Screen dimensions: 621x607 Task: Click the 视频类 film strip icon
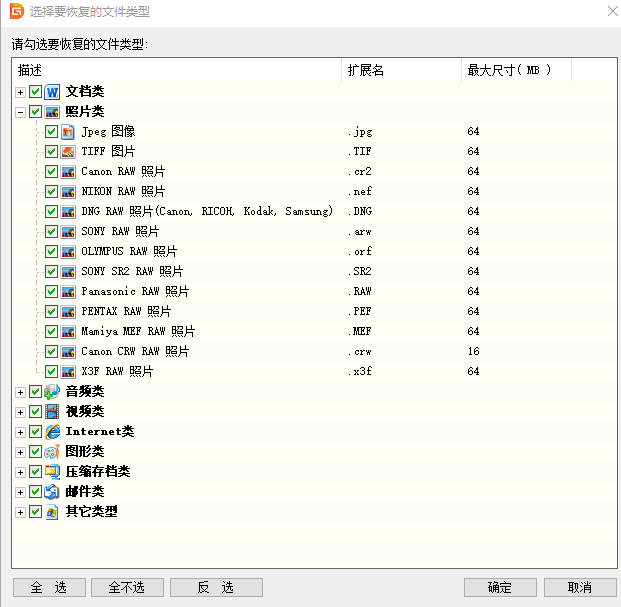[52, 412]
